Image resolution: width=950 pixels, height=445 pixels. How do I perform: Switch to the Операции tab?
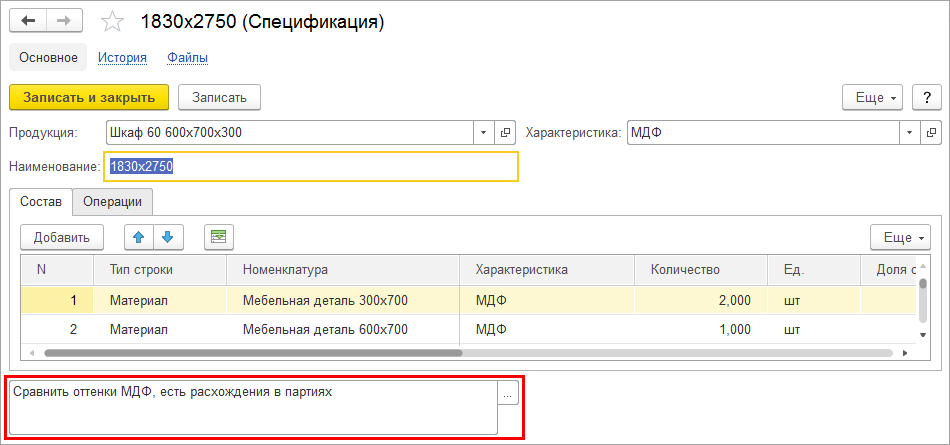tap(113, 202)
